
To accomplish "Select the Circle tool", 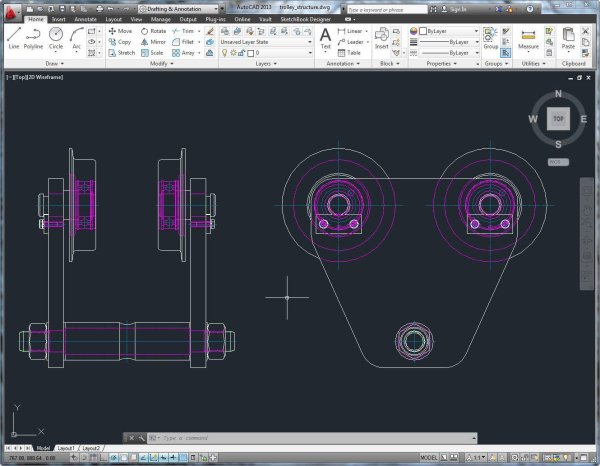I will (56, 38).
